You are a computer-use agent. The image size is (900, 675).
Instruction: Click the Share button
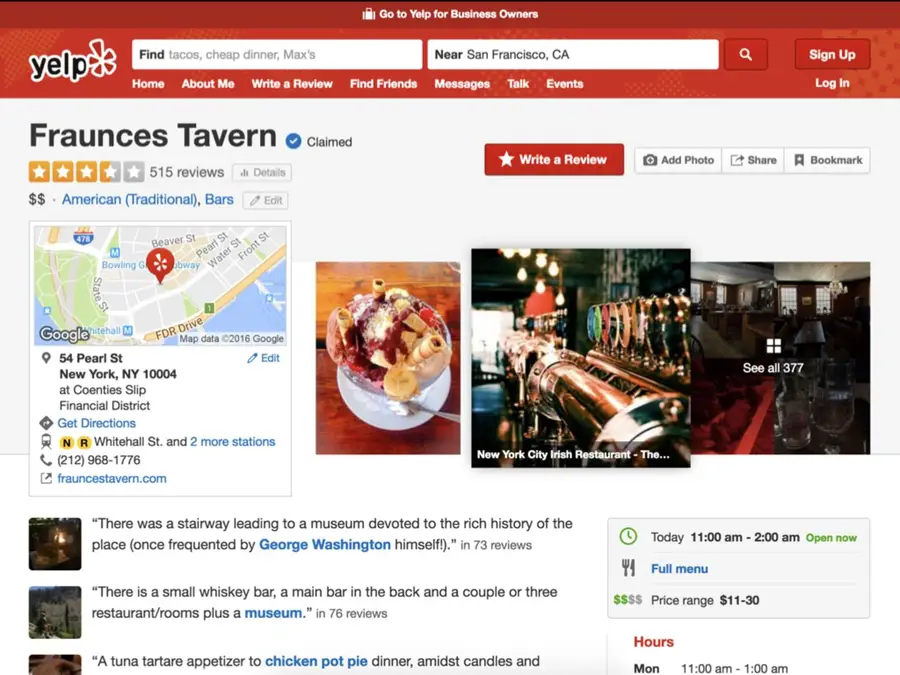[753, 160]
